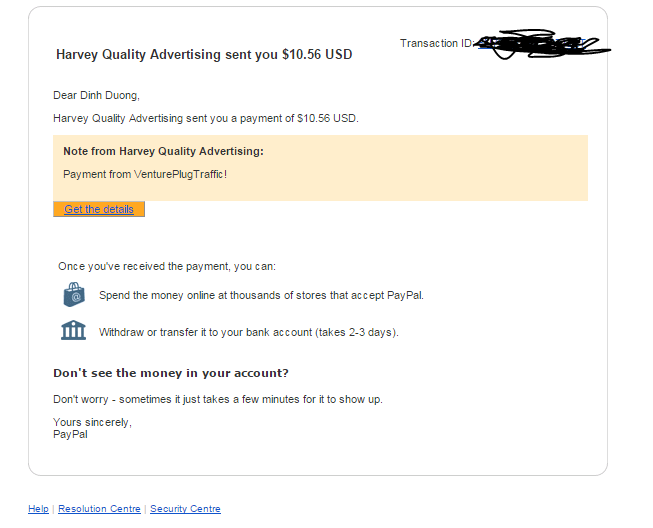
Task: Click the PayPal signature text
Action: click(x=70, y=434)
